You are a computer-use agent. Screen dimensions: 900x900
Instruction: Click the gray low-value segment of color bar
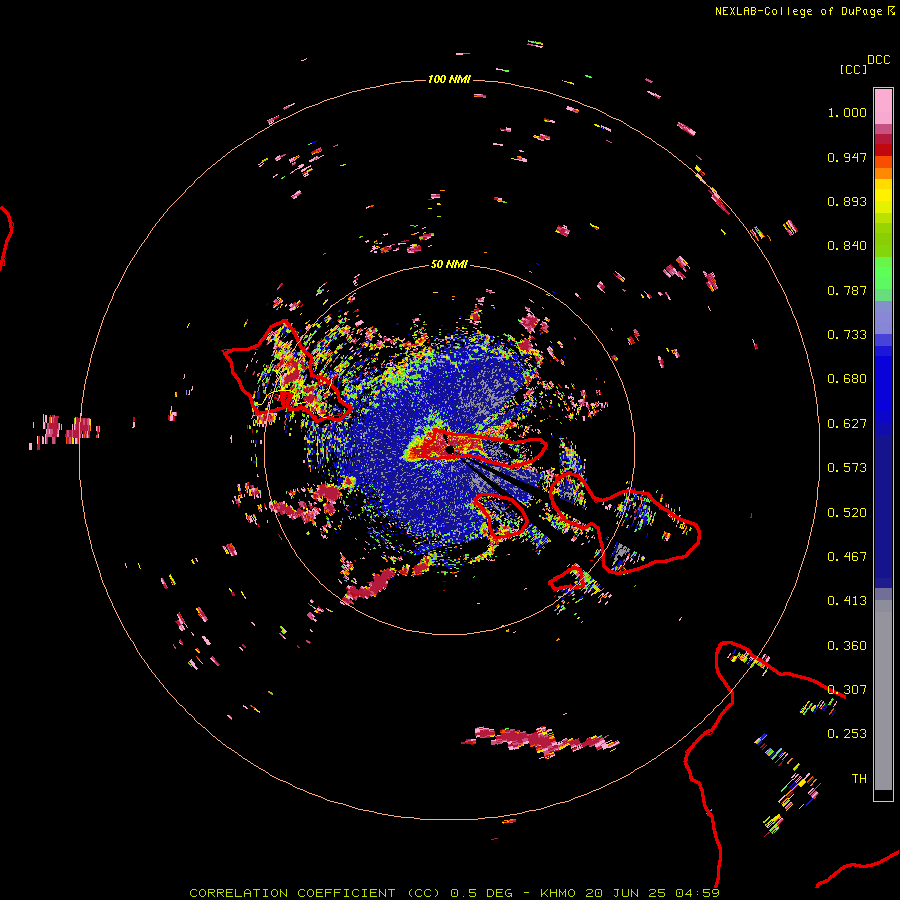883,695
